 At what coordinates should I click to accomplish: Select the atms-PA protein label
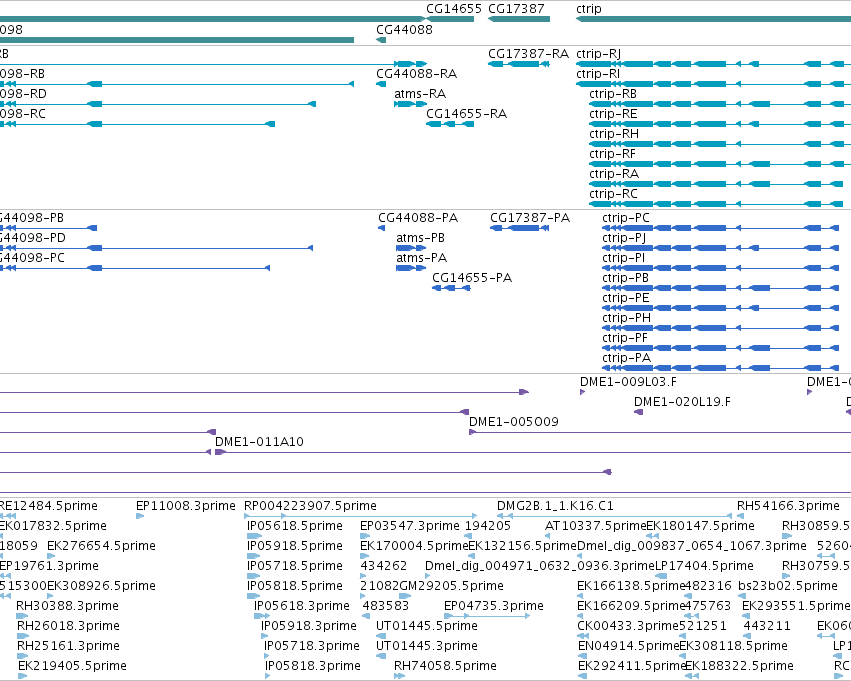pos(422,258)
